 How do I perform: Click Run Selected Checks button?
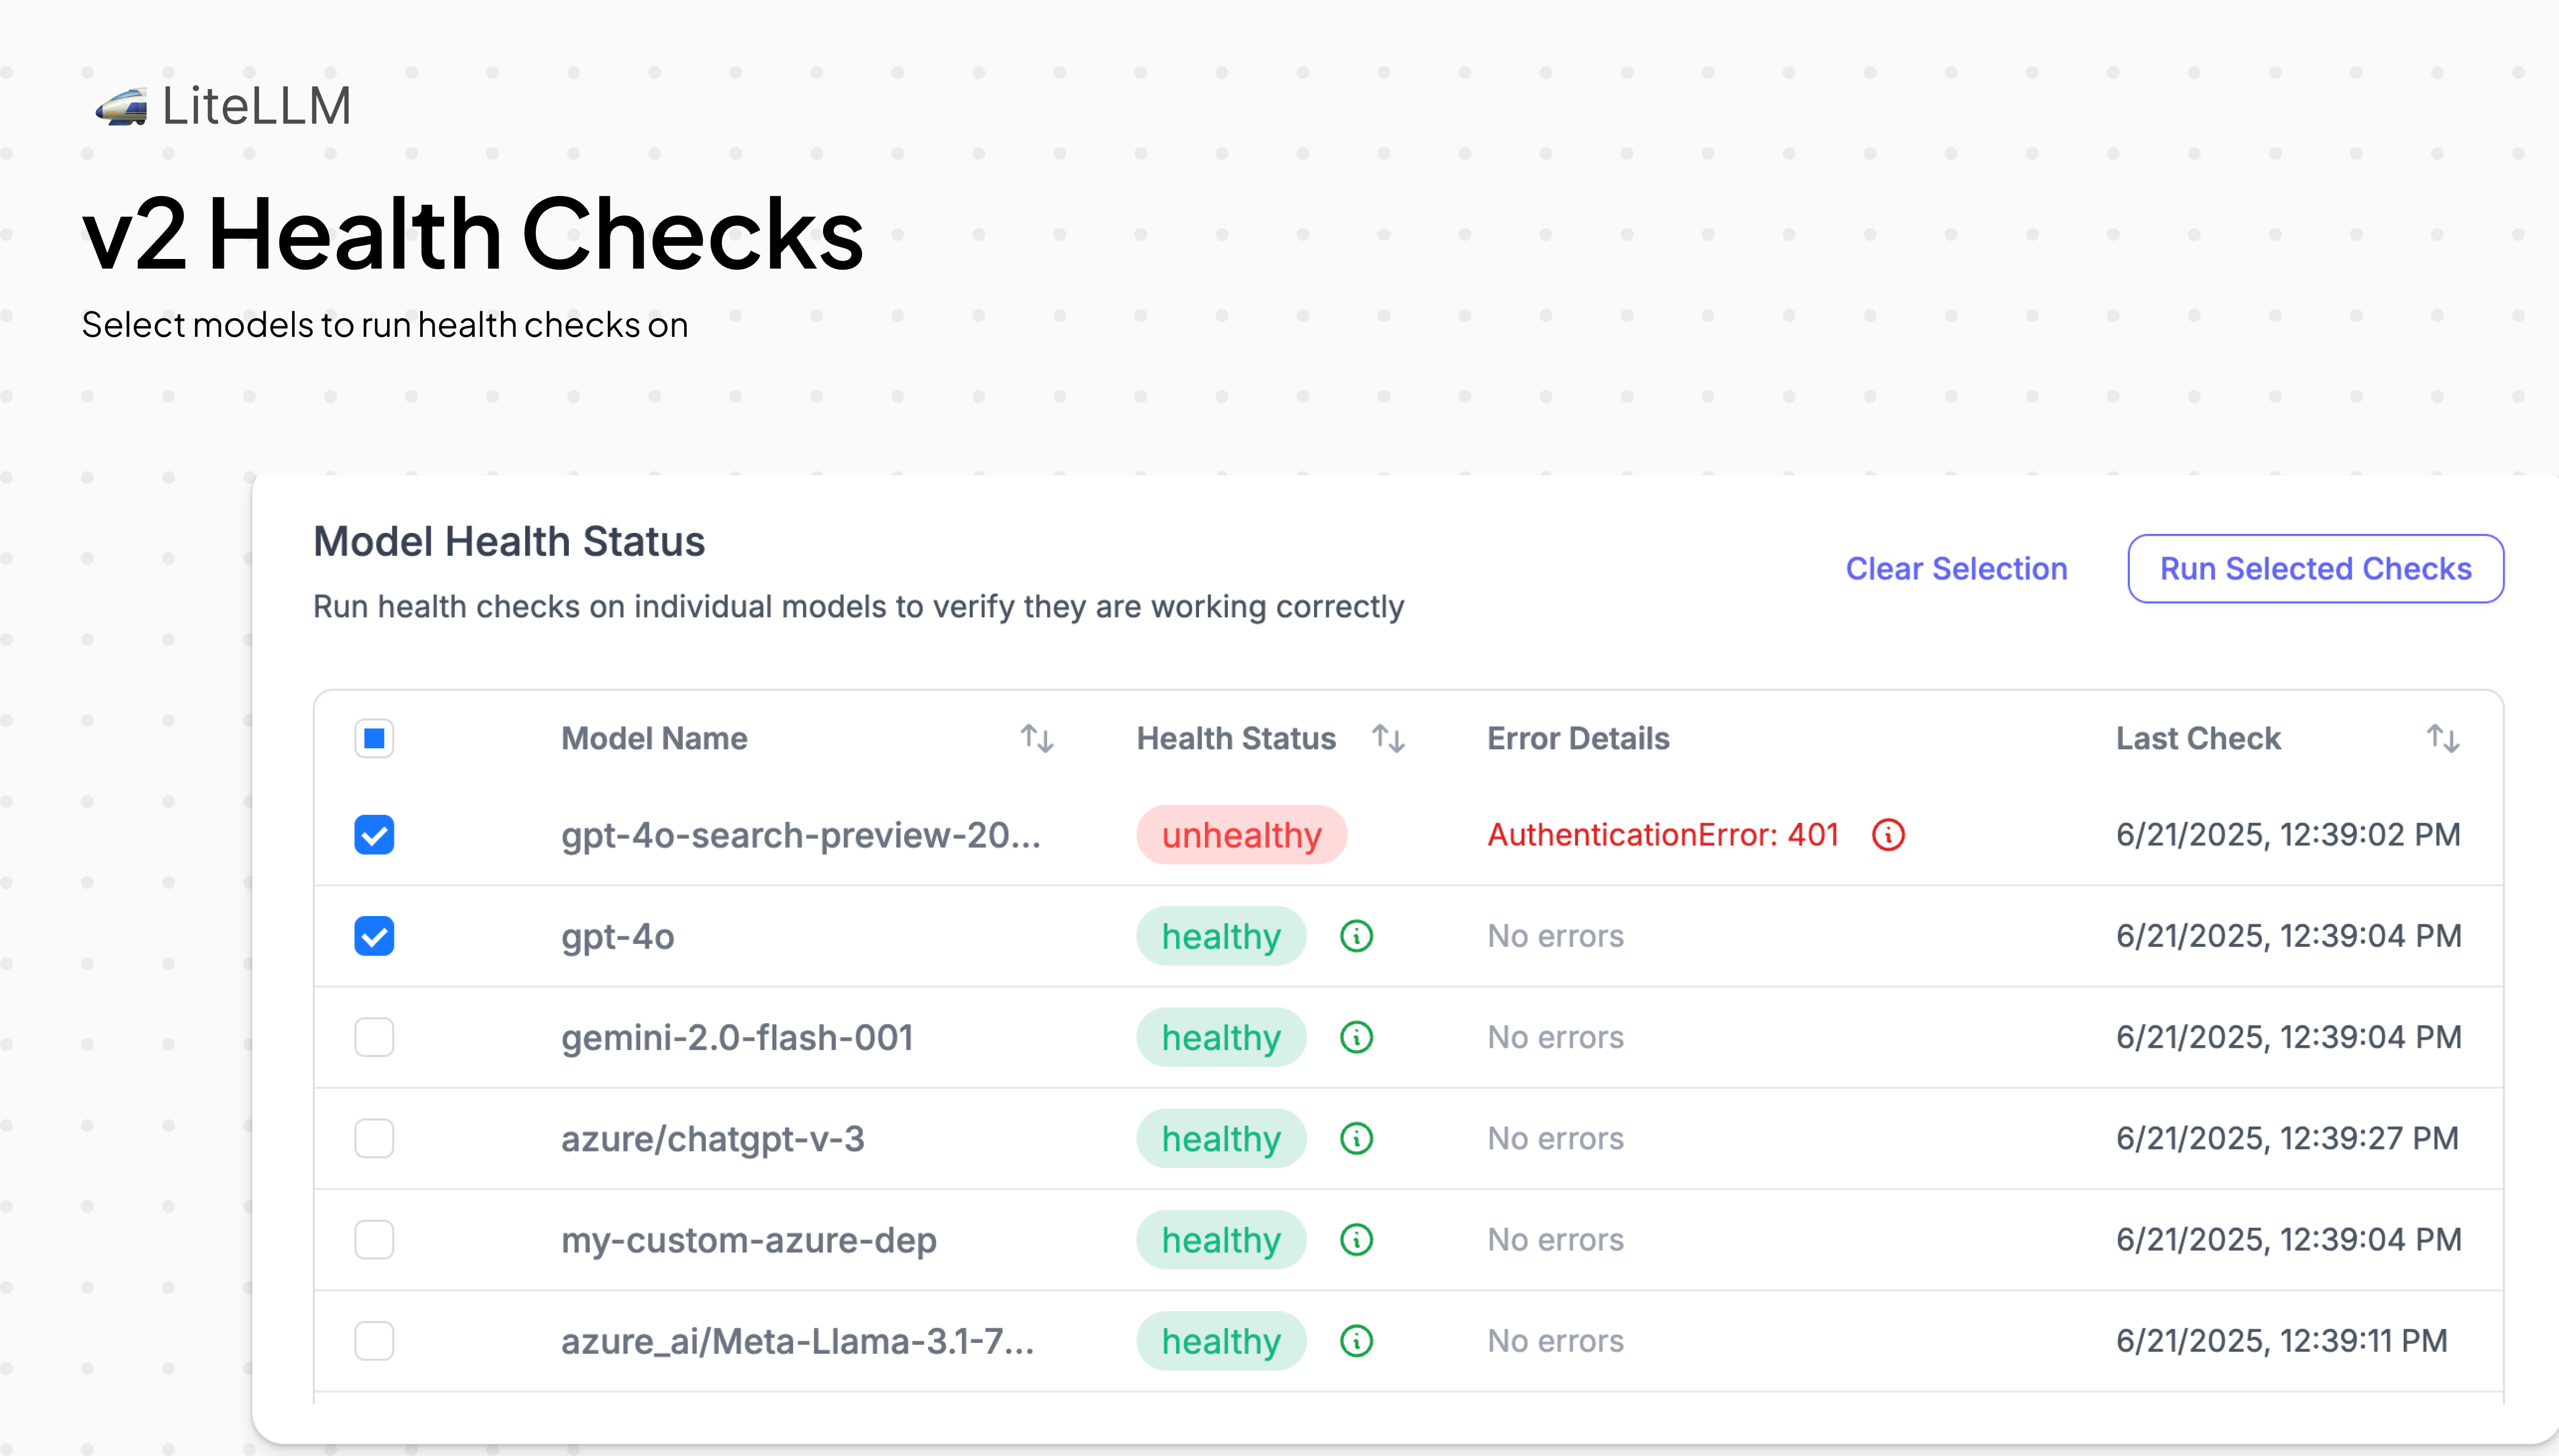pos(2315,569)
